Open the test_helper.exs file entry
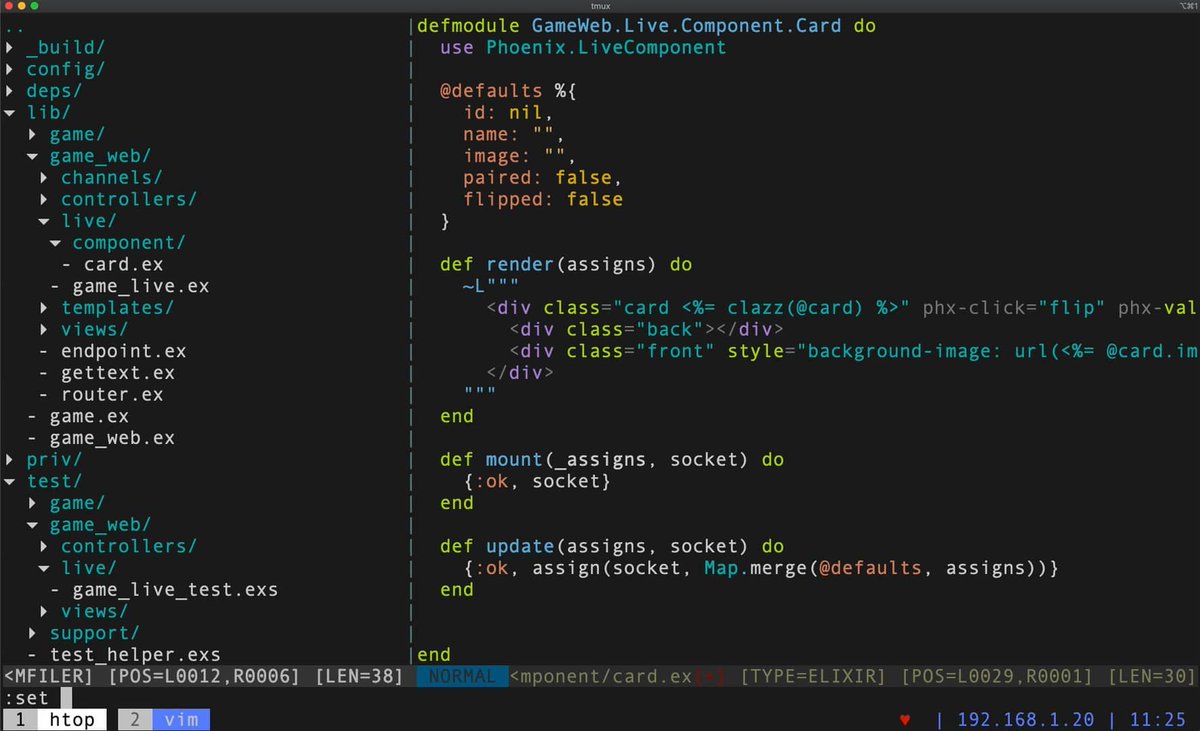Screen dimensions: 1200x731 [x=134, y=655]
